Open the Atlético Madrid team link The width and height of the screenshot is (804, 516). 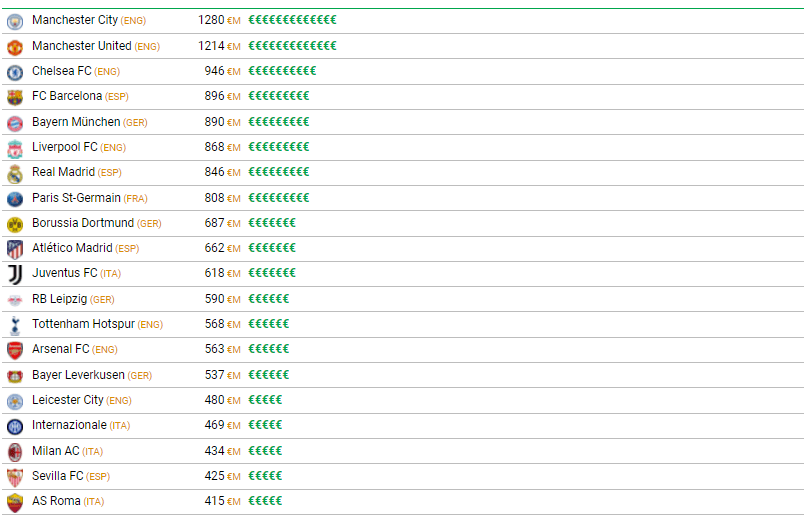(x=72, y=248)
